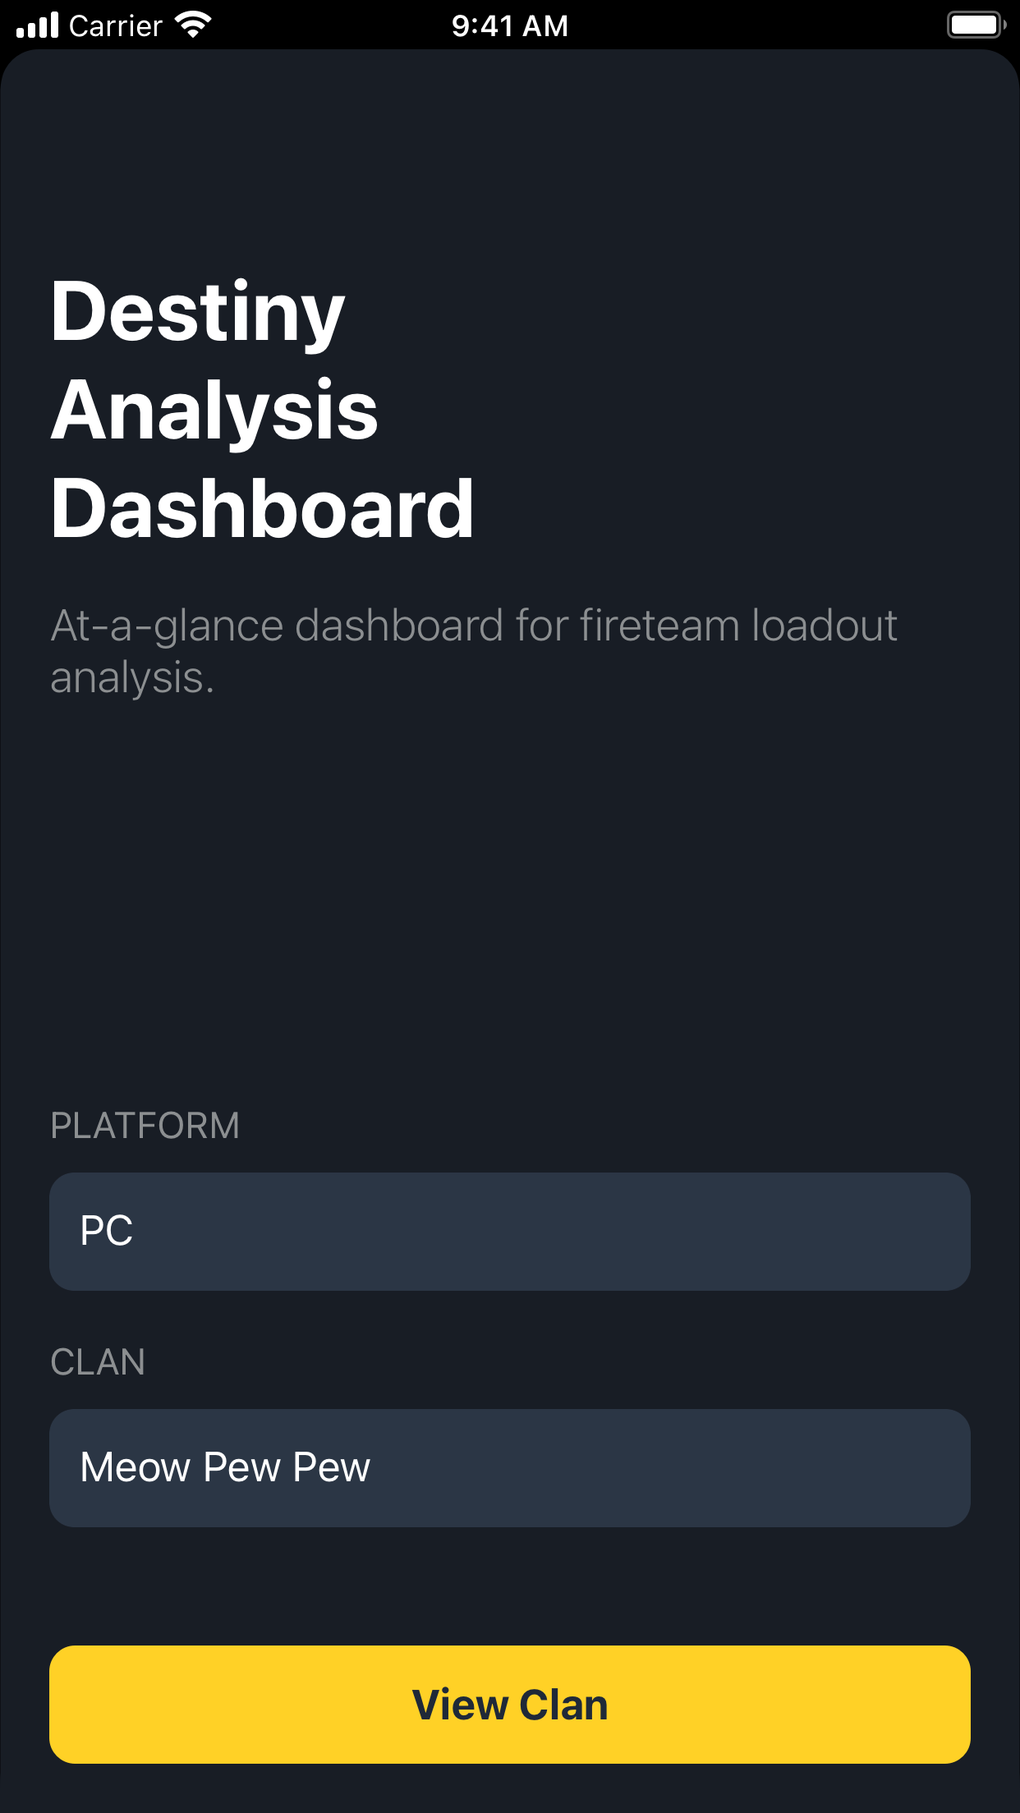Open the Platform selector showing PC
The width and height of the screenshot is (1020, 1813).
pos(510,1231)
